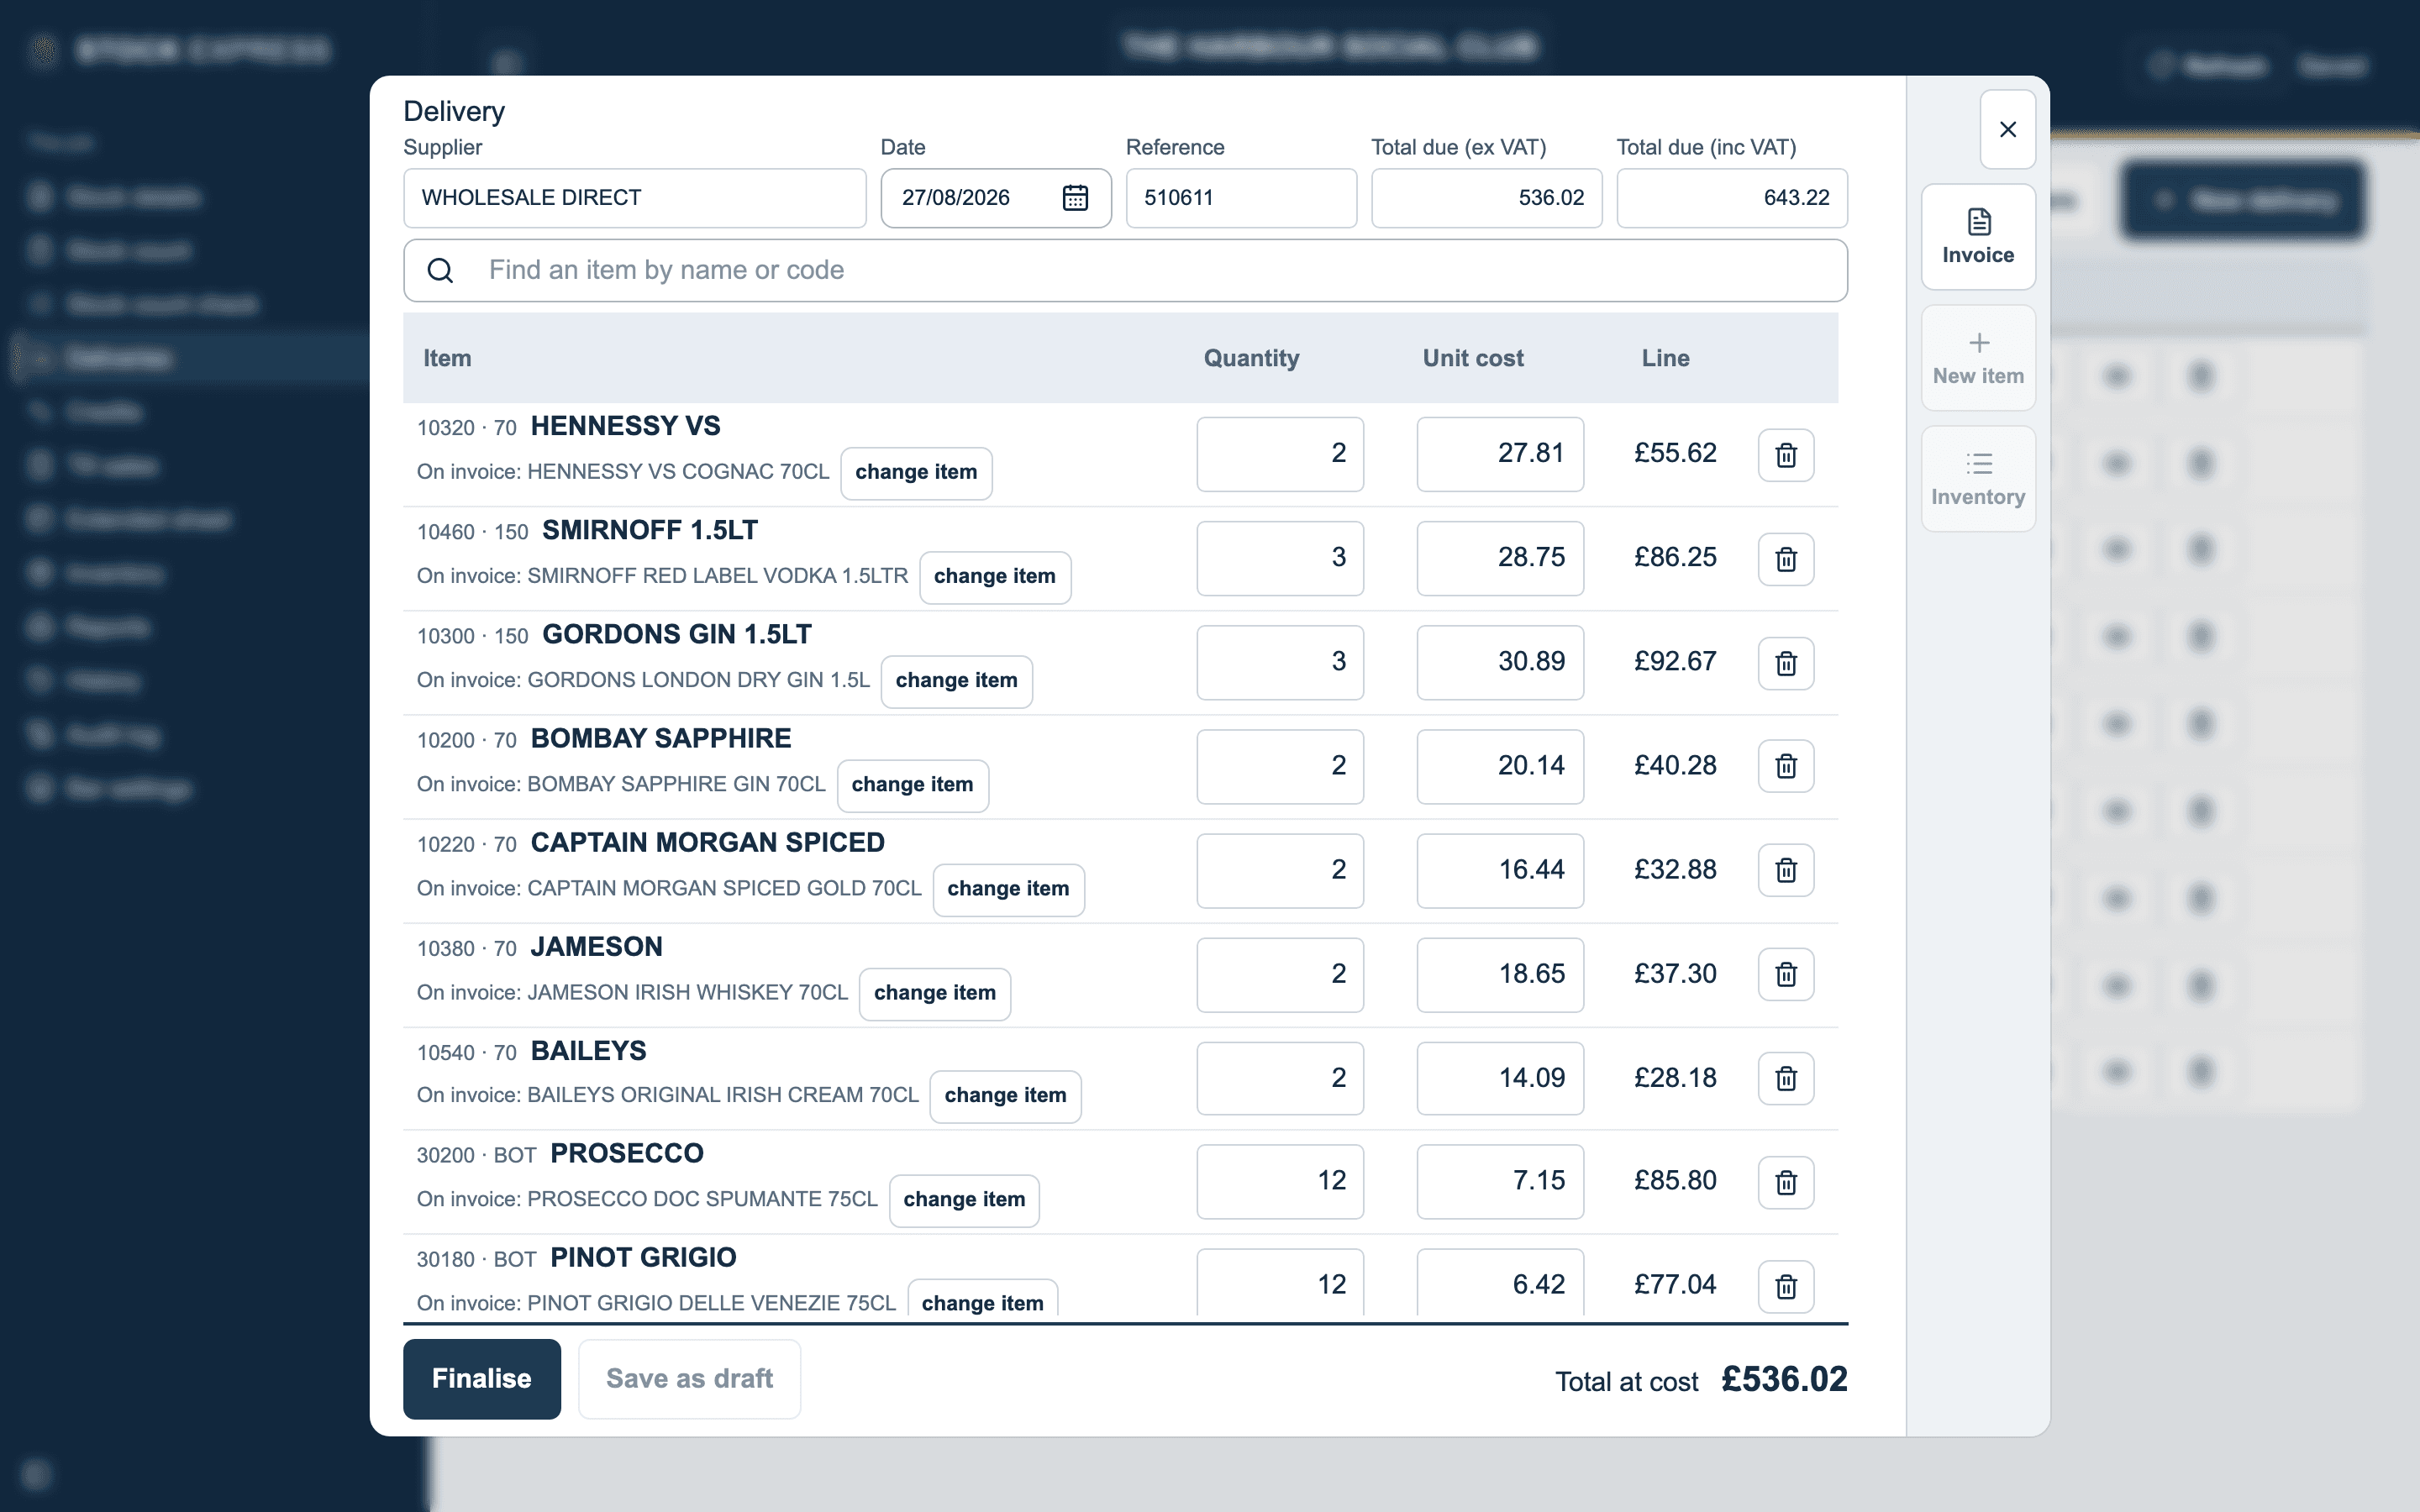The image size is (2420, 1512).
Task: Edit the Supplier field
Action: tap(635, 198)
